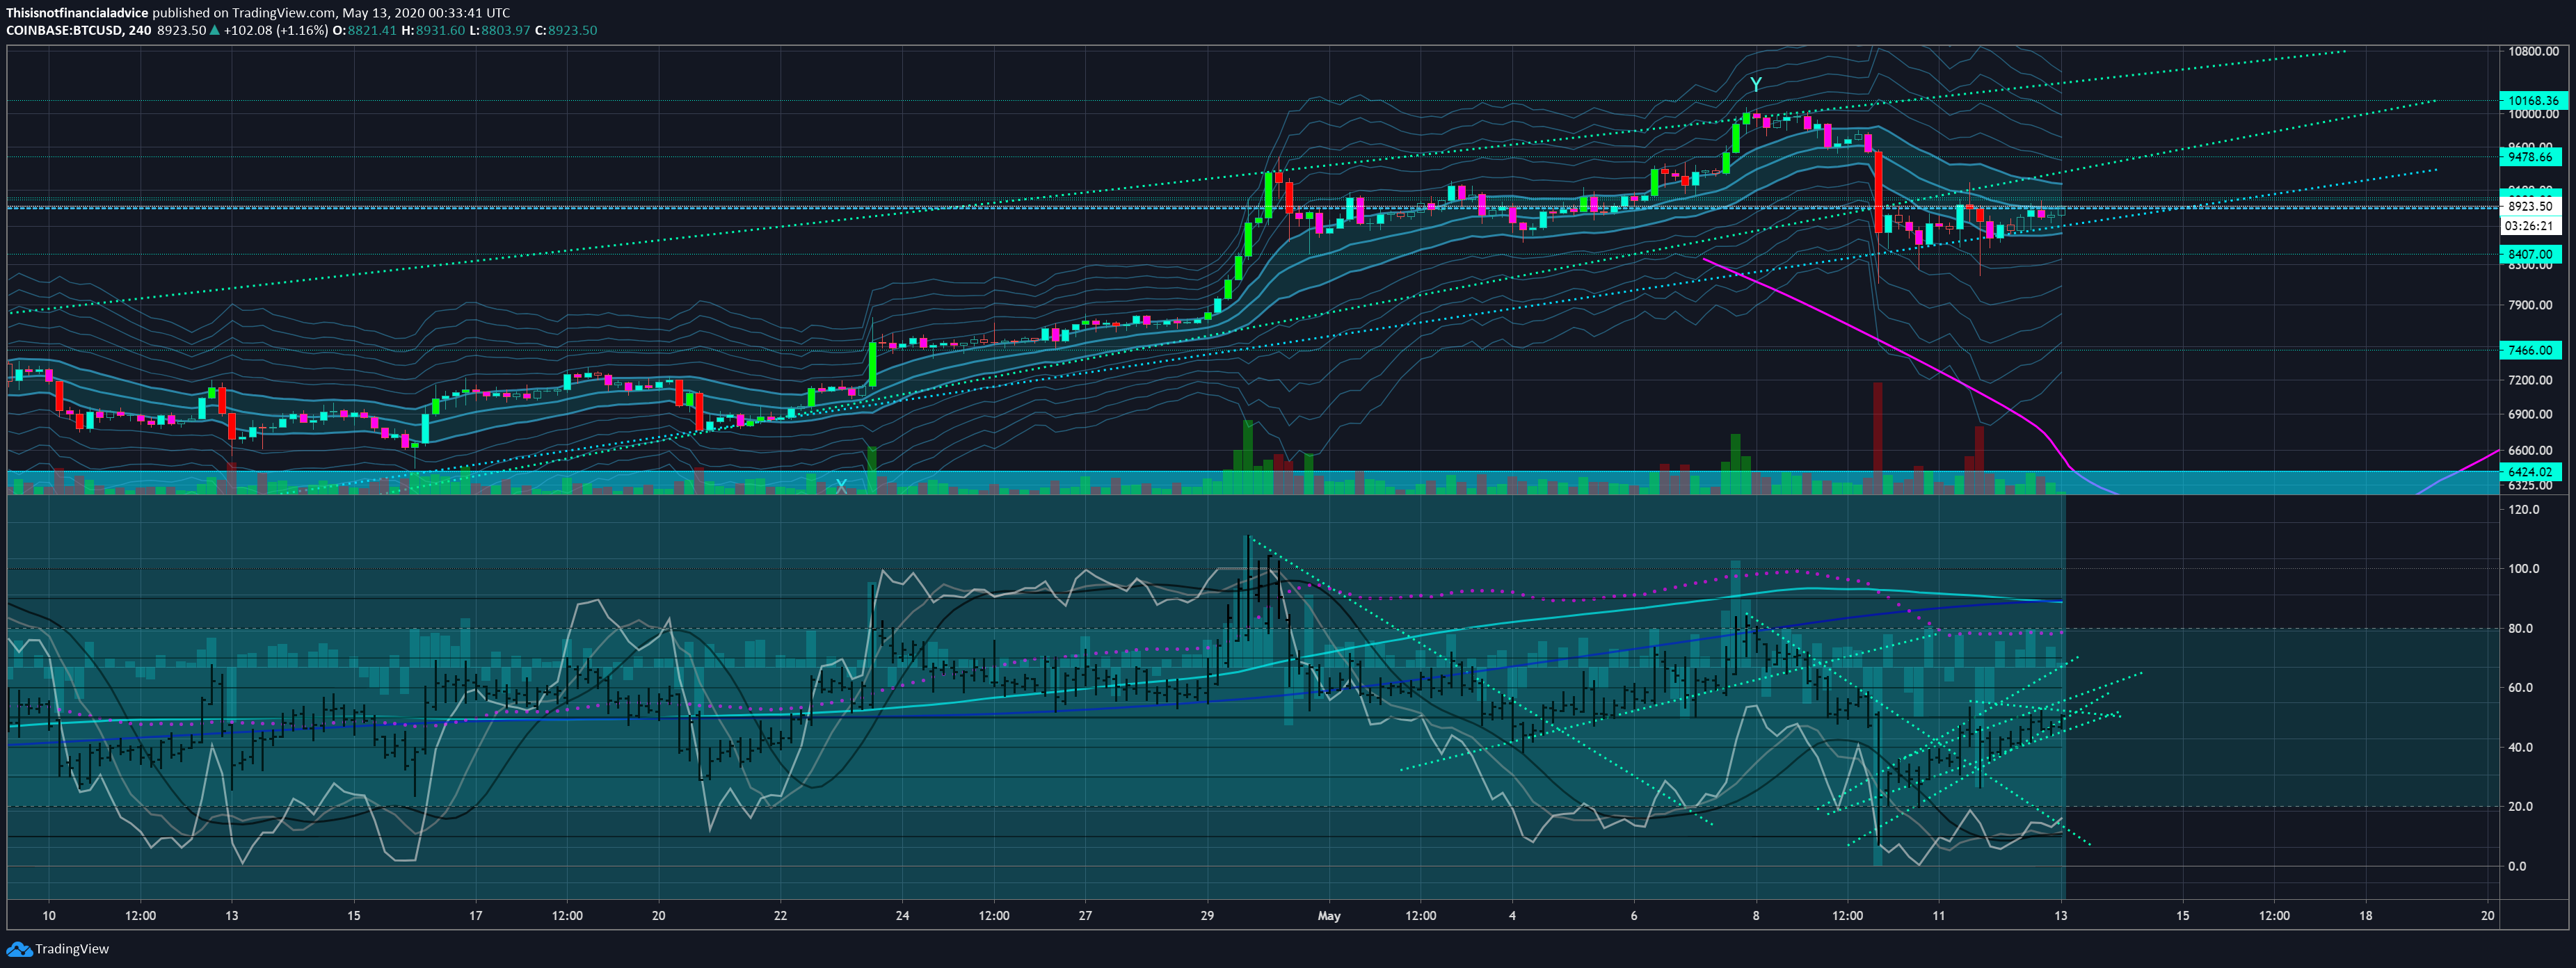Select the H:8931.60 high value

[433, 30]
